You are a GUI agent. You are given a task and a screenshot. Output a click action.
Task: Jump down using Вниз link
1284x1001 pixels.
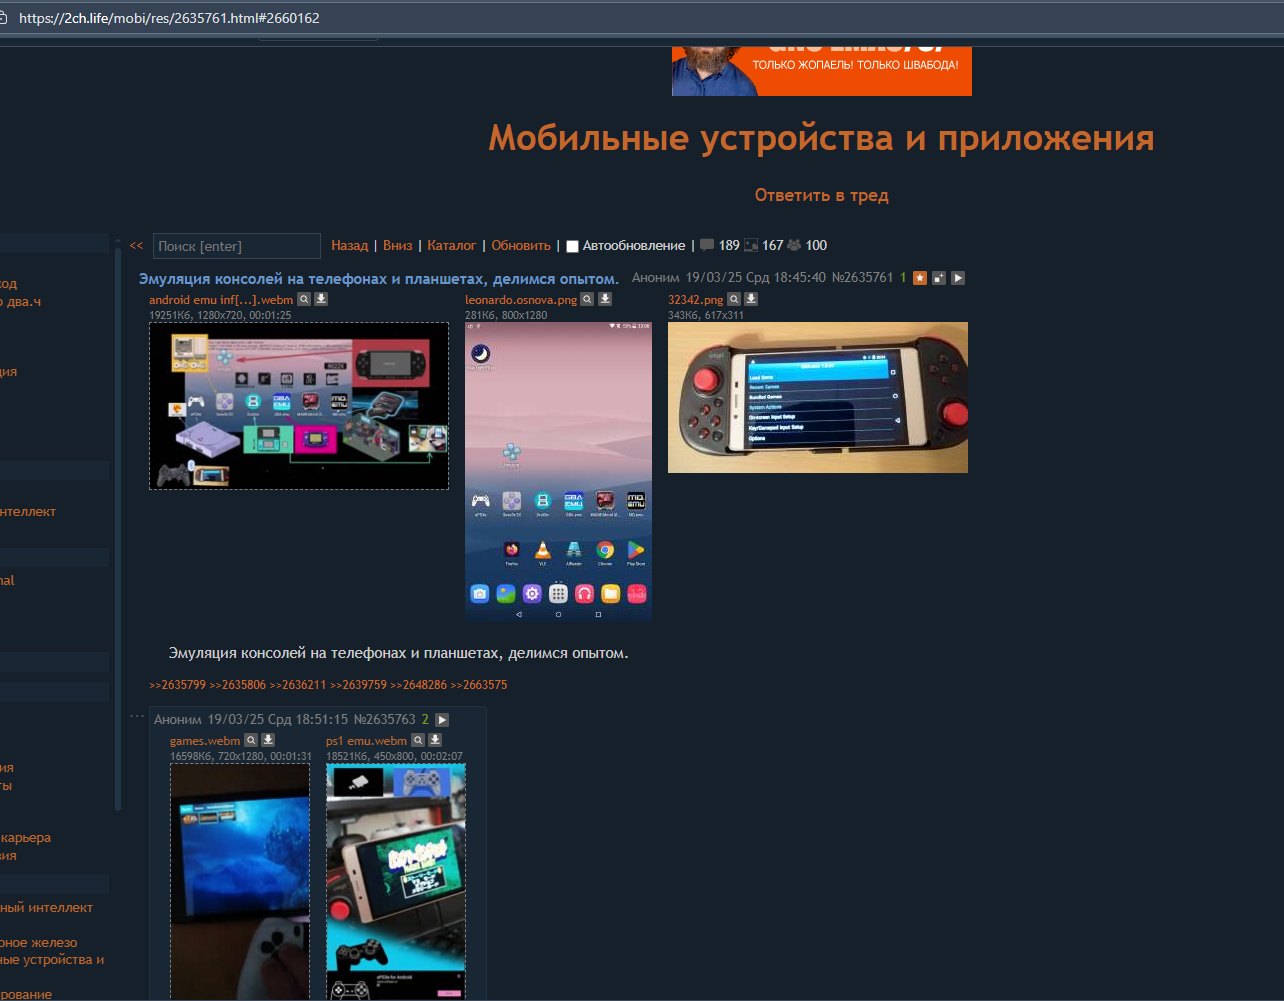397,246
